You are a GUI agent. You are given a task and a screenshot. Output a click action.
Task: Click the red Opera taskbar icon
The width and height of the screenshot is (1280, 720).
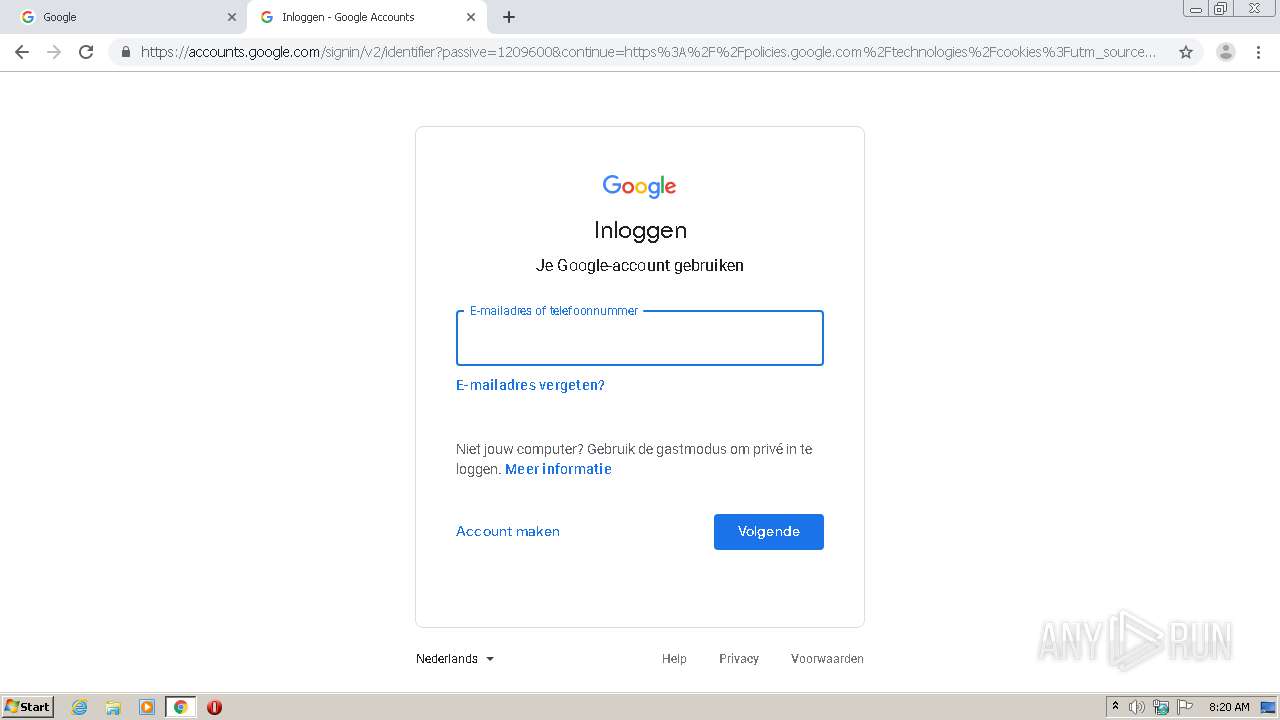coord(214,707)
